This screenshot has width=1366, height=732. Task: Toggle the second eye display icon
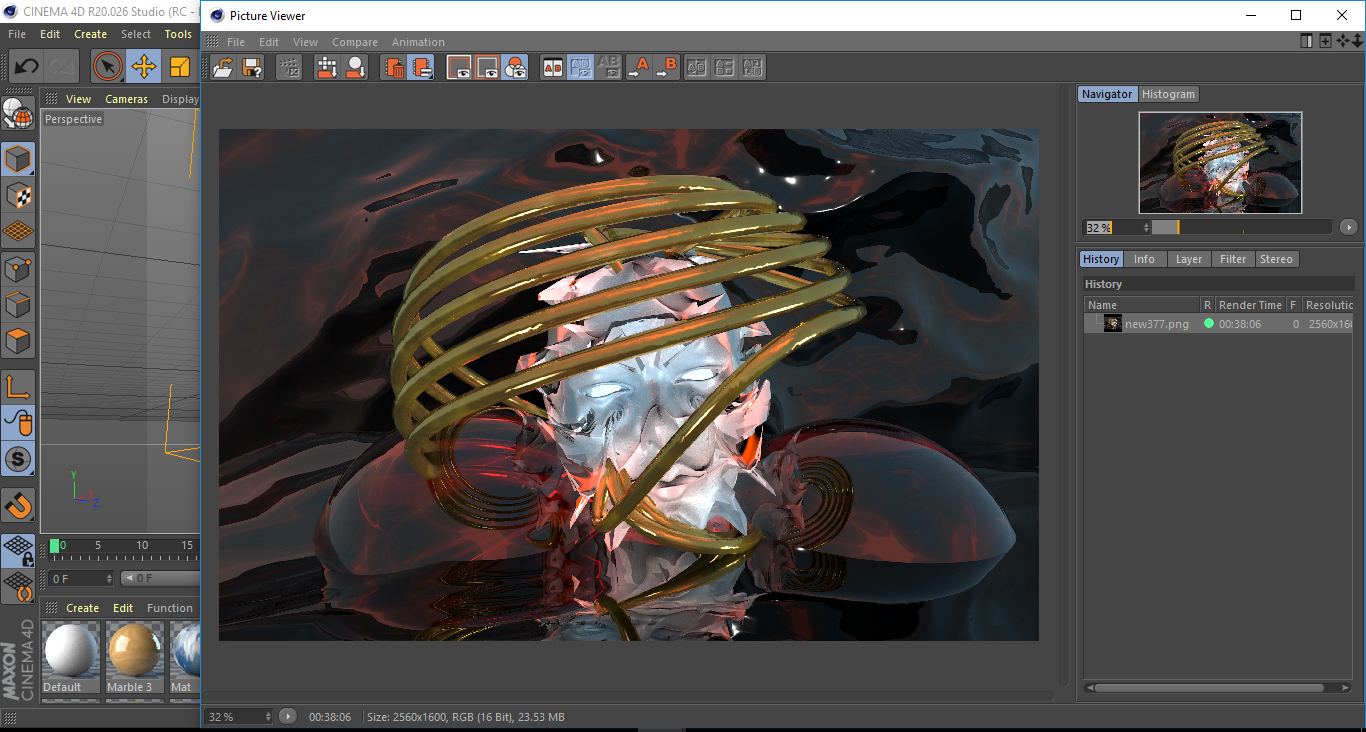487,67
